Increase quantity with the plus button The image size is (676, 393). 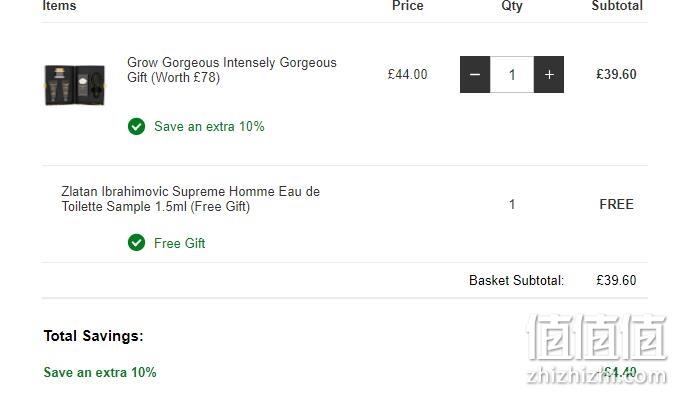[x=549, y=75]
